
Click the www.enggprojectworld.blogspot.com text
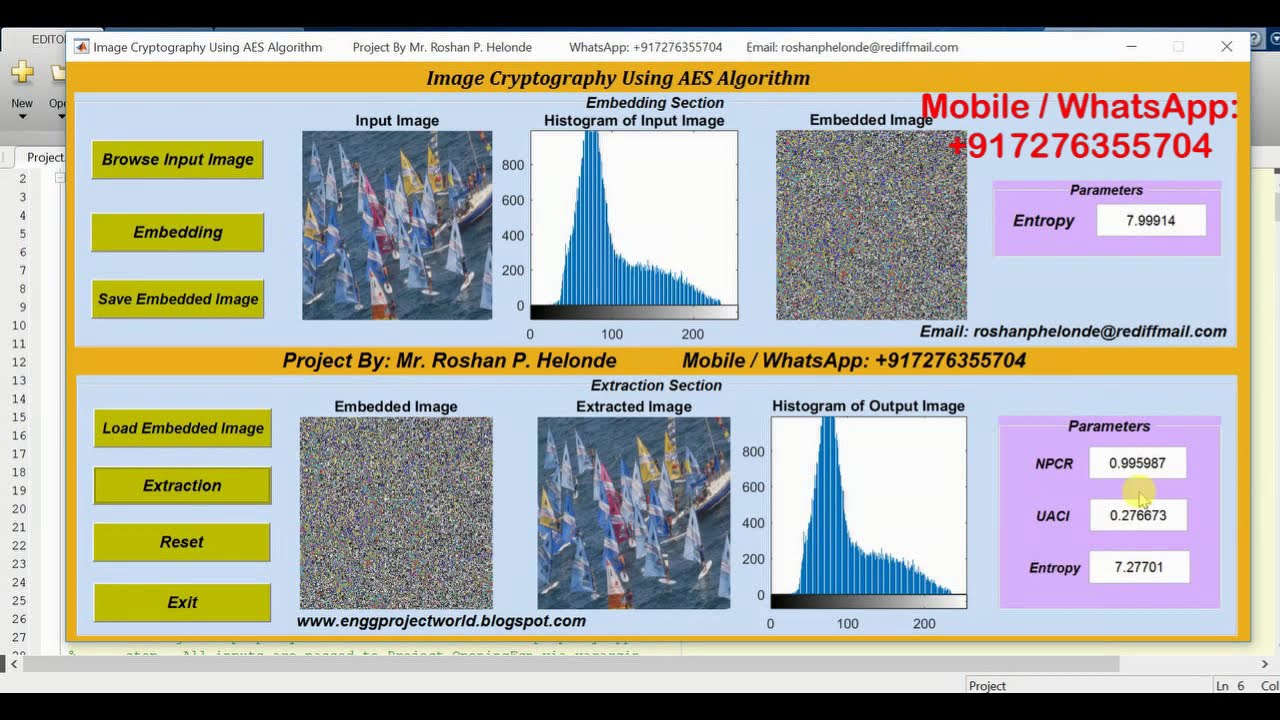(441, 621)
